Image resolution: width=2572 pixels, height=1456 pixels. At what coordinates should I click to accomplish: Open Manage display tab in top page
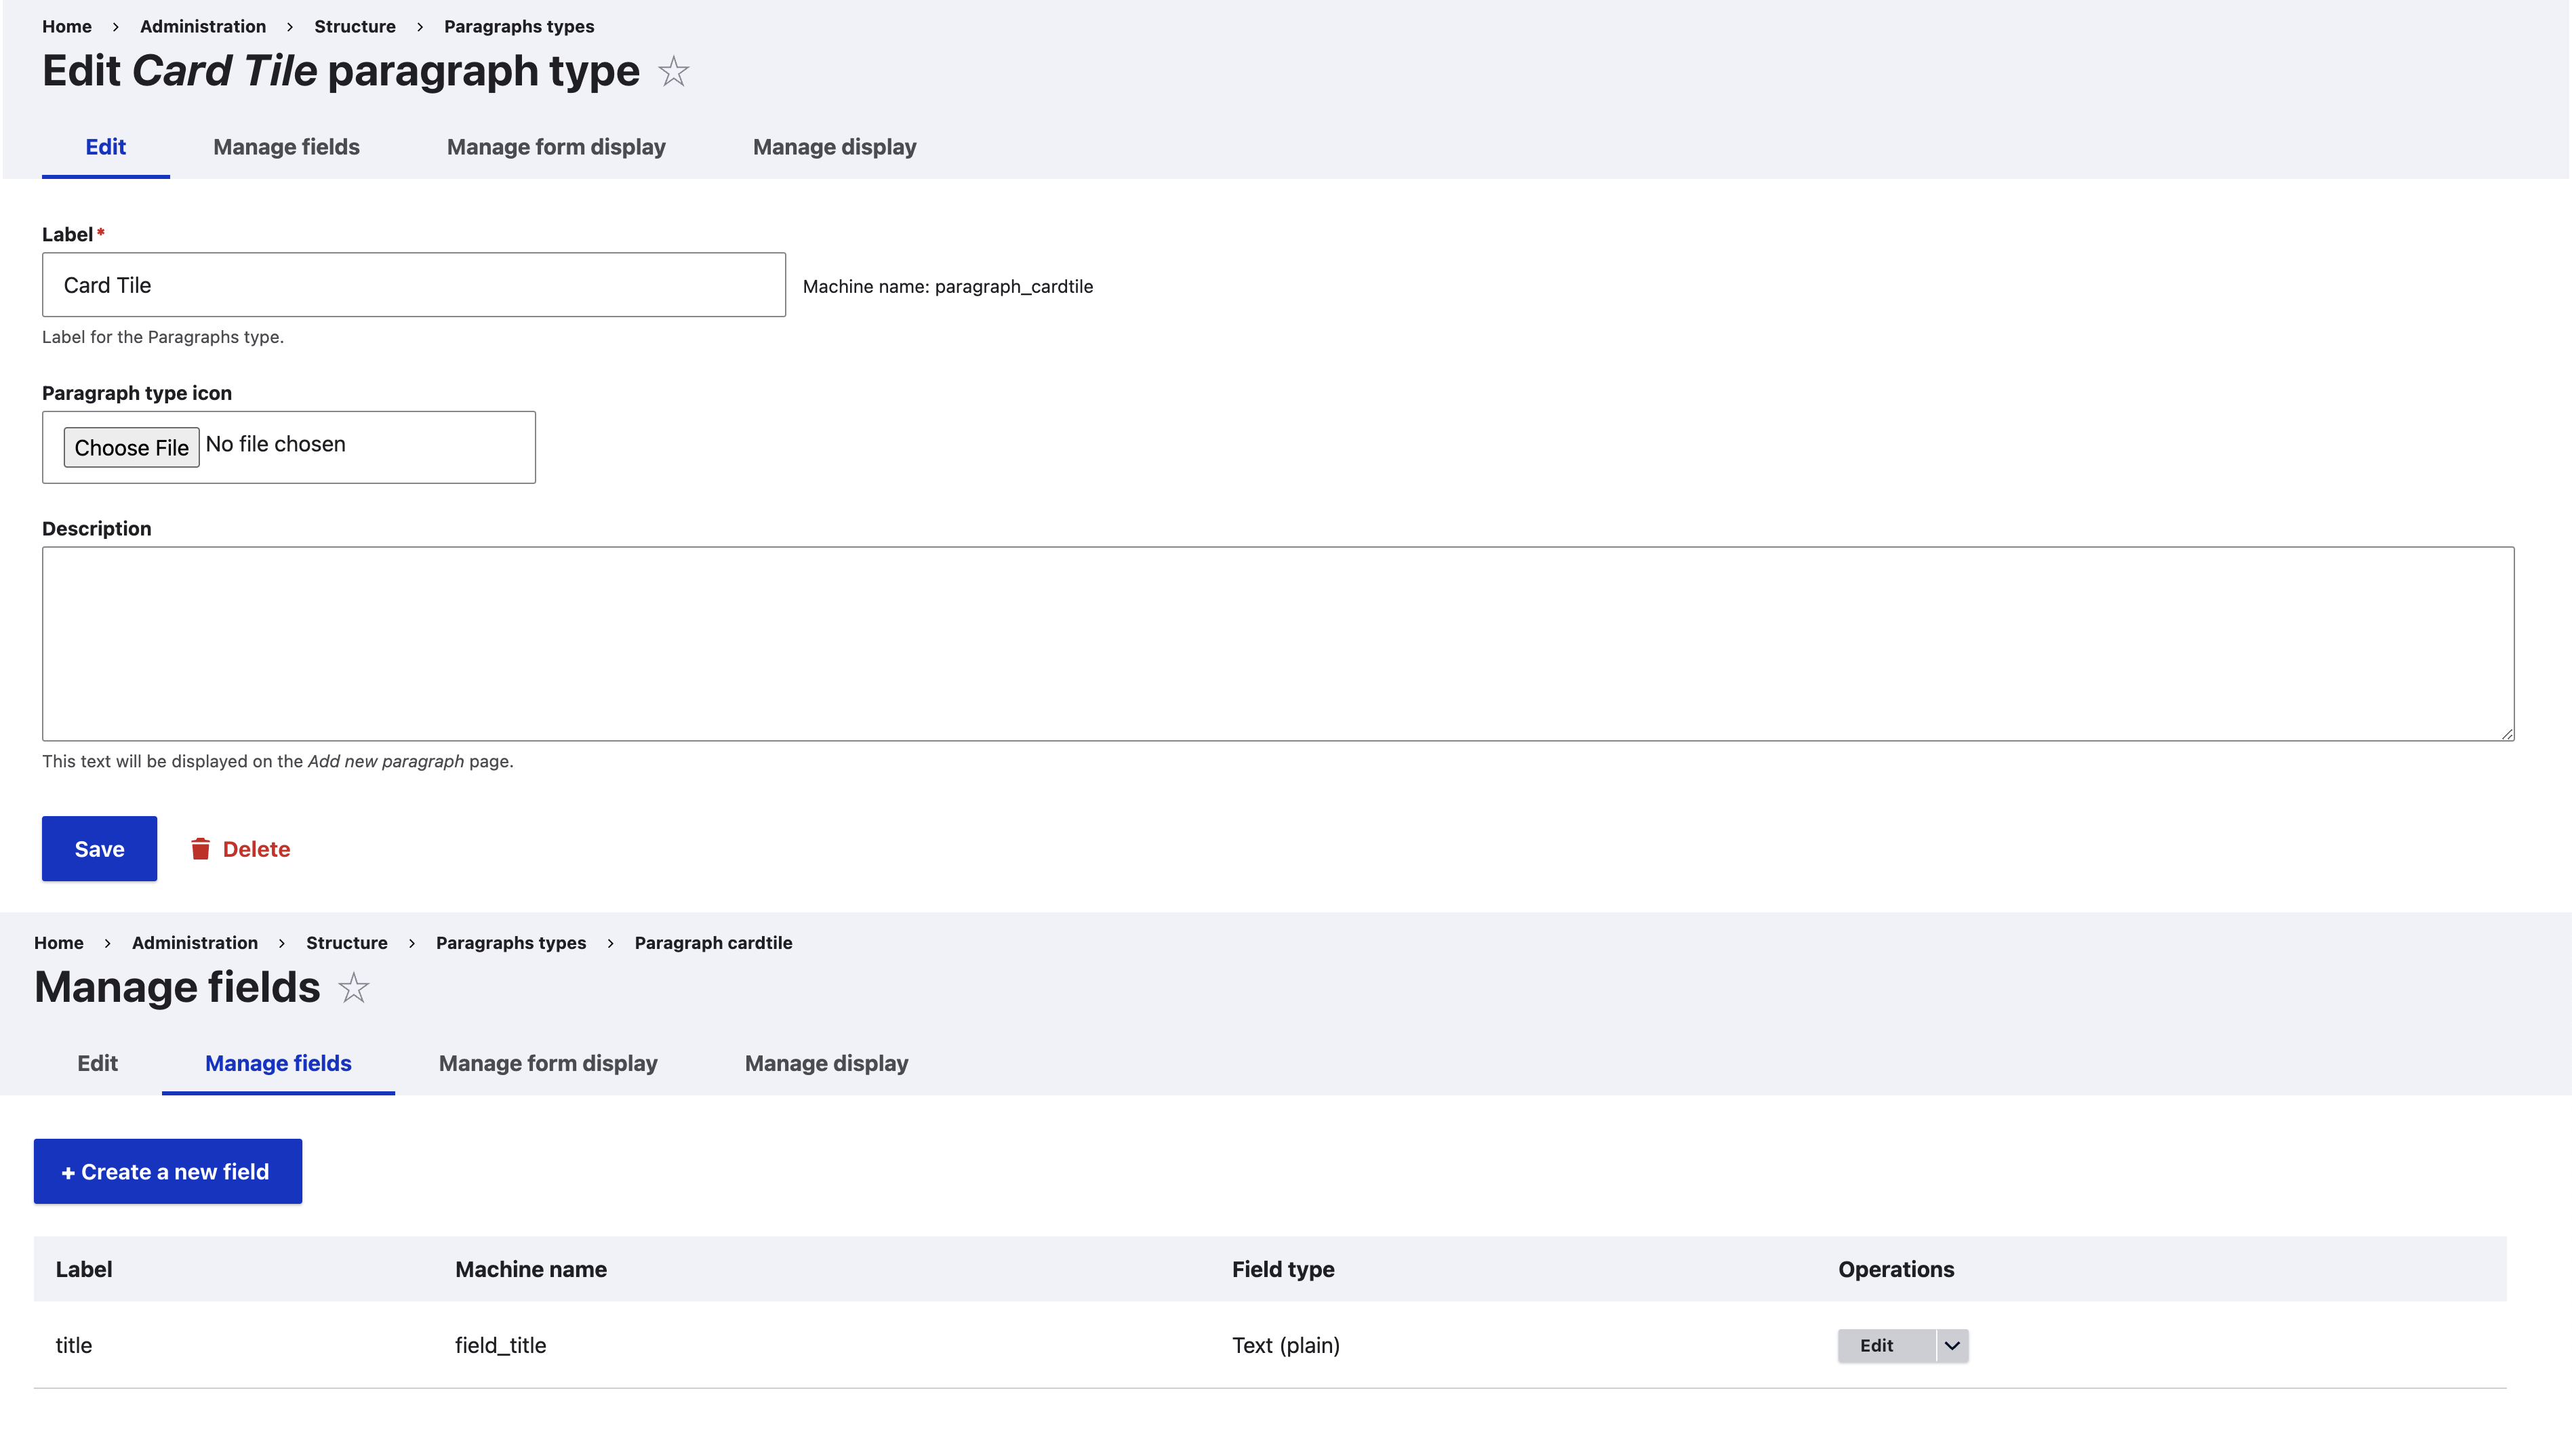pyautogui.click(x=834, y=147)
